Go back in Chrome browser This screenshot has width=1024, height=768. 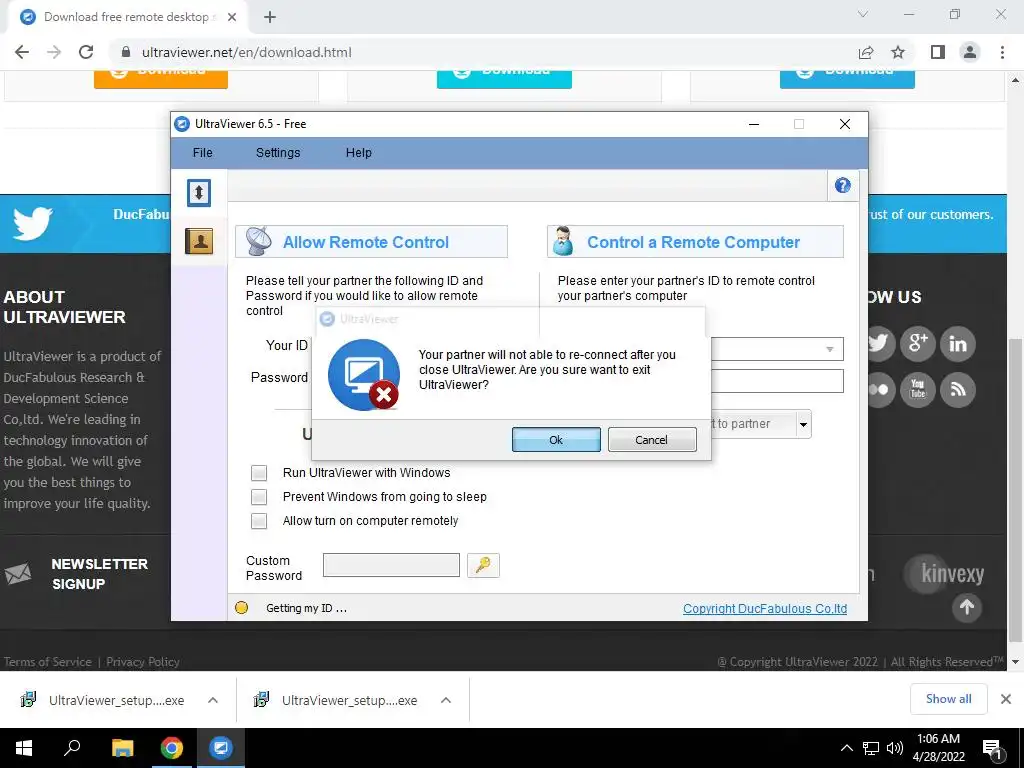(22, 52)
